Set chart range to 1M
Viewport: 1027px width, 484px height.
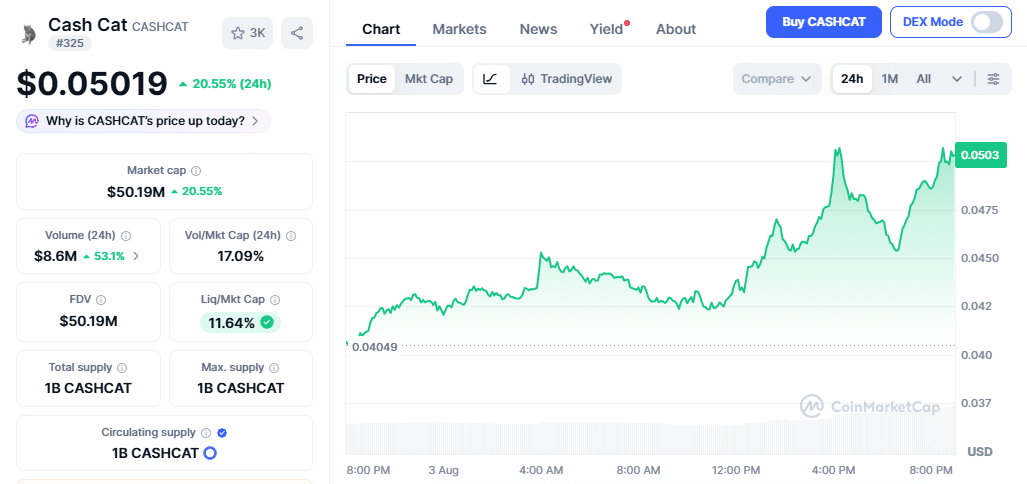(x=889, y=79)
